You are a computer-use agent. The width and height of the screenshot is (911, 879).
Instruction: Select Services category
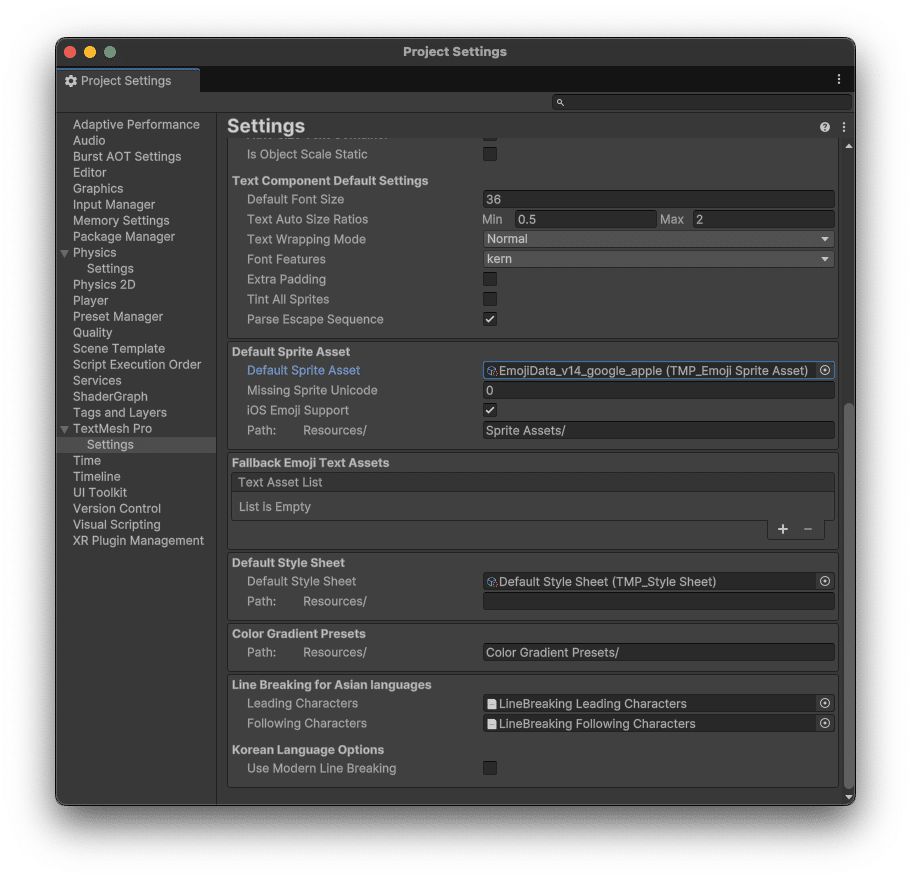pyautogui.click(x=97, y=381)
